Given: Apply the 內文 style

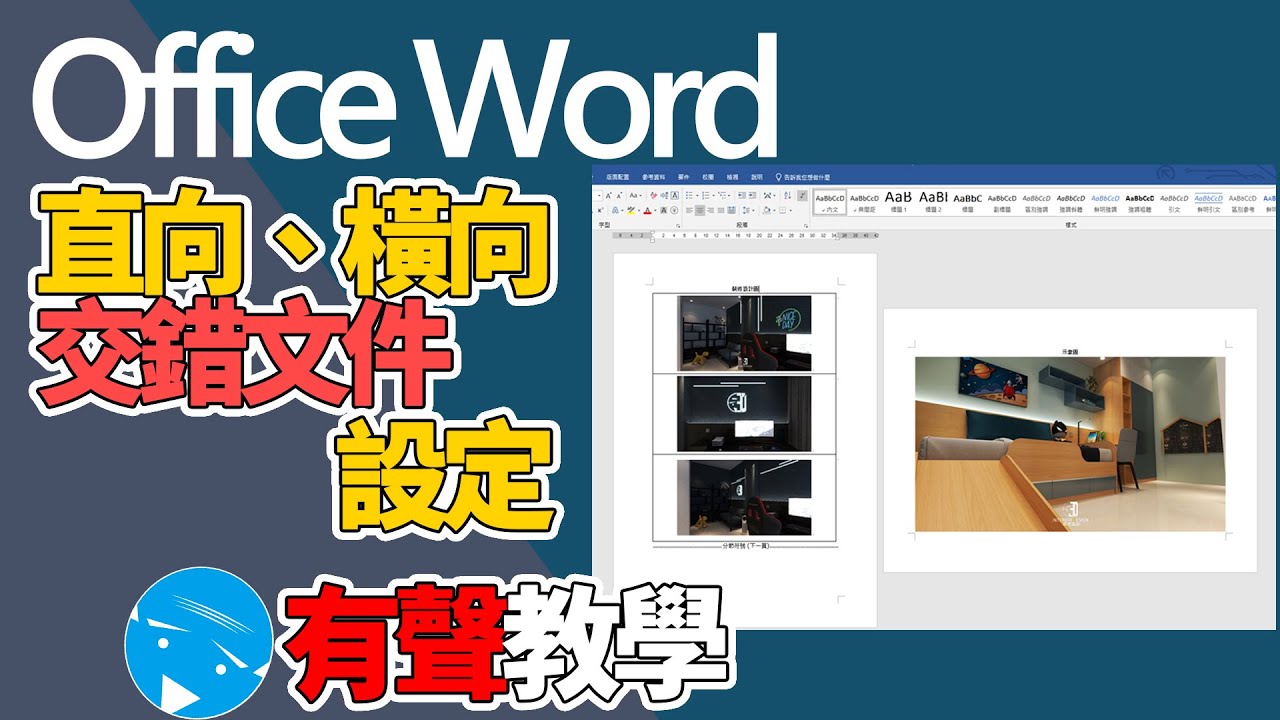Looking at the screenshot, I should coord(830,203).
